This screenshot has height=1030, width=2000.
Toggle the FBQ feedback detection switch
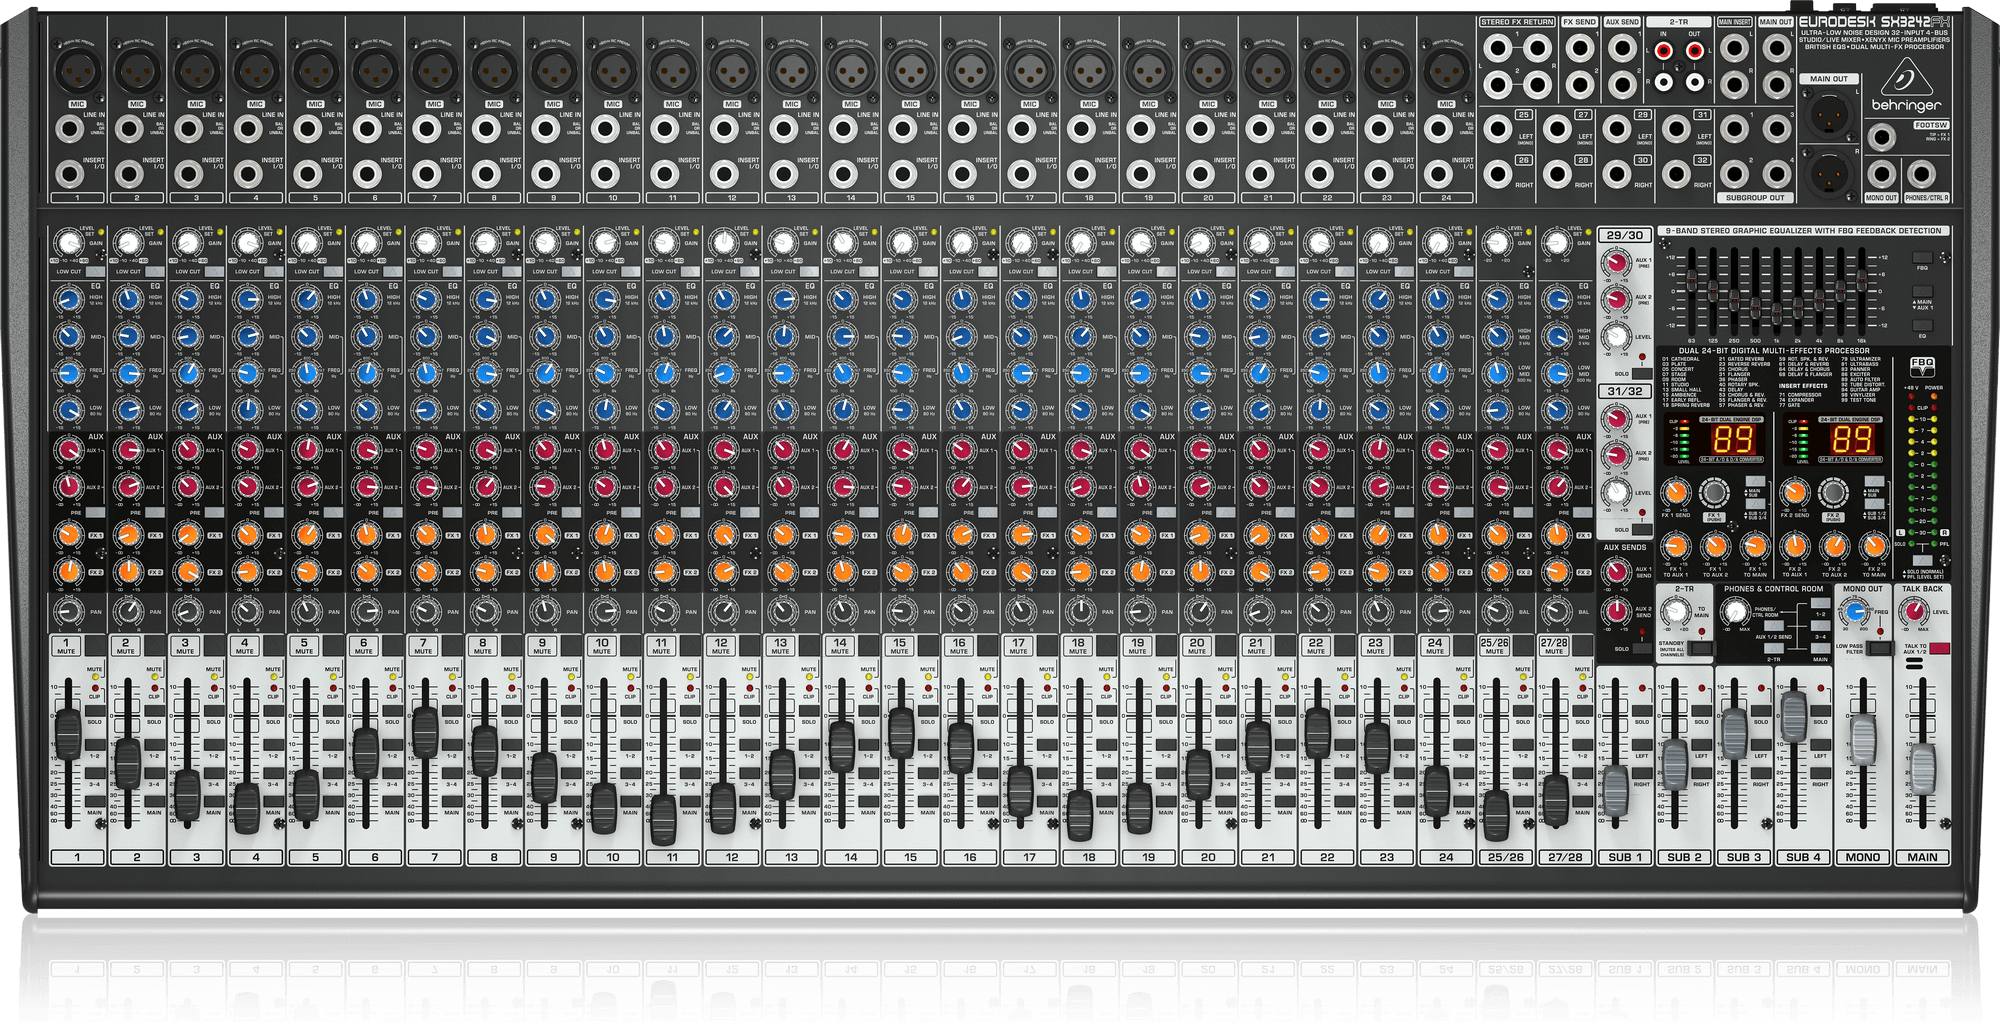[1921, 257]
